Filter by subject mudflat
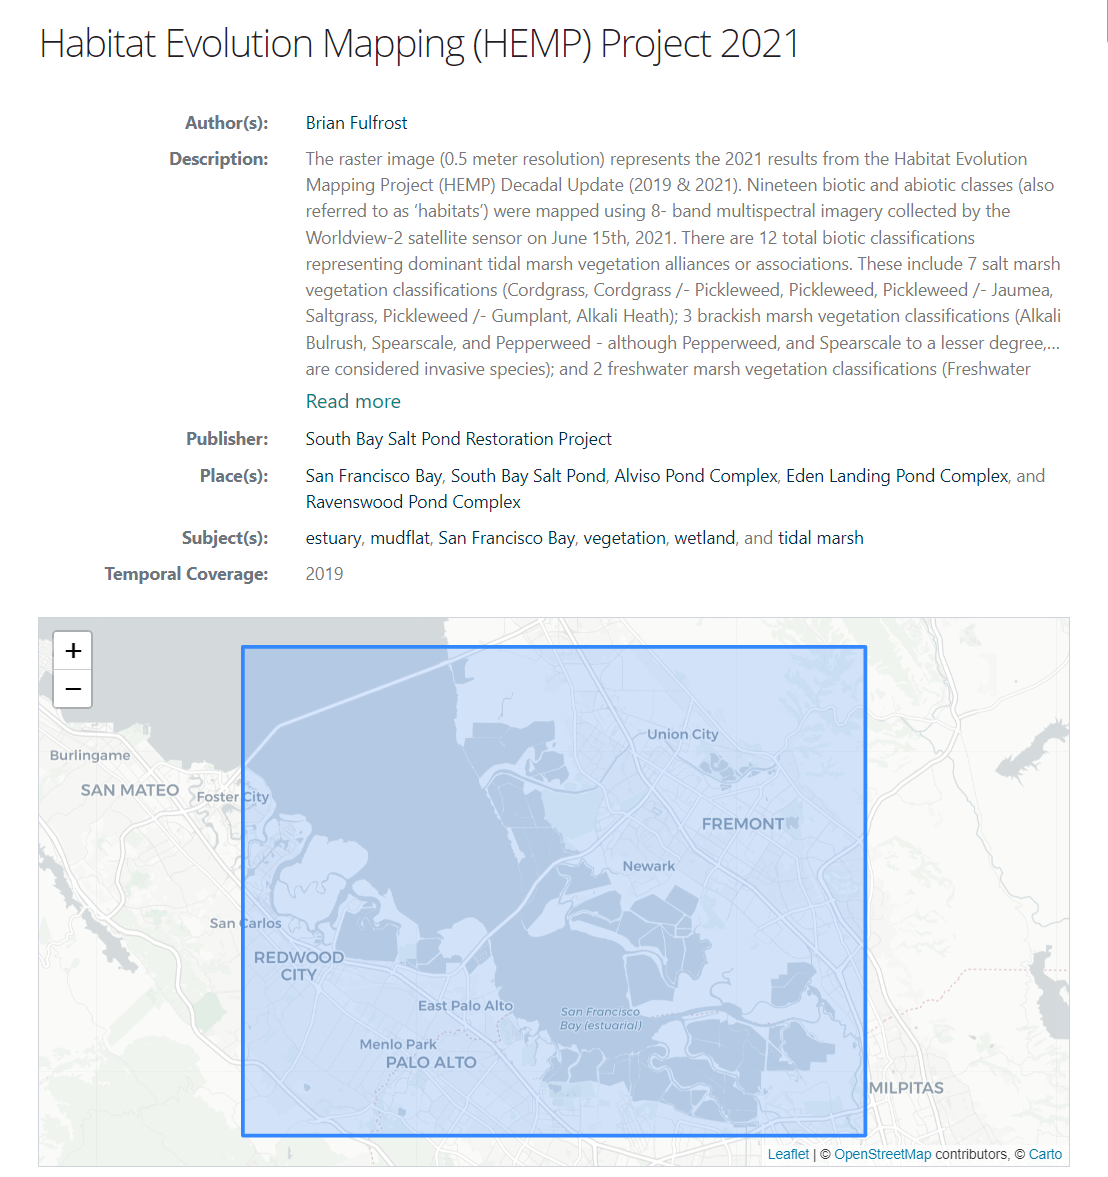This screenshot has width=1108, height=1177. tap(400, 538)
